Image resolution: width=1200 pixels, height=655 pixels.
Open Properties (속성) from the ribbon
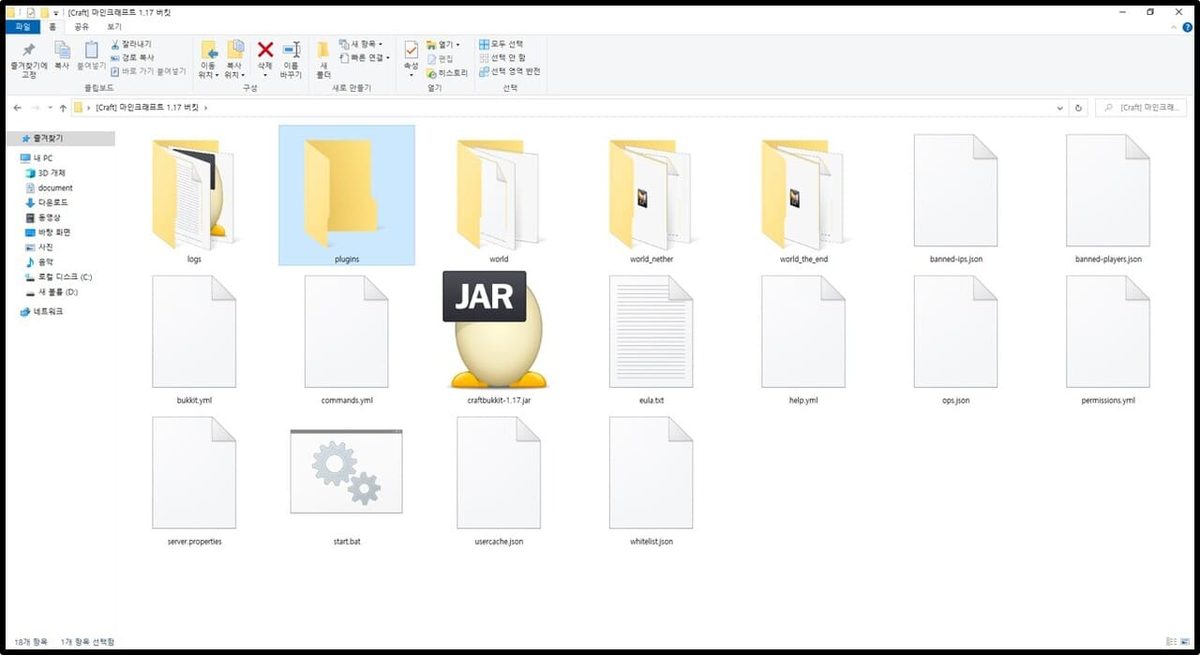[411, 56]
